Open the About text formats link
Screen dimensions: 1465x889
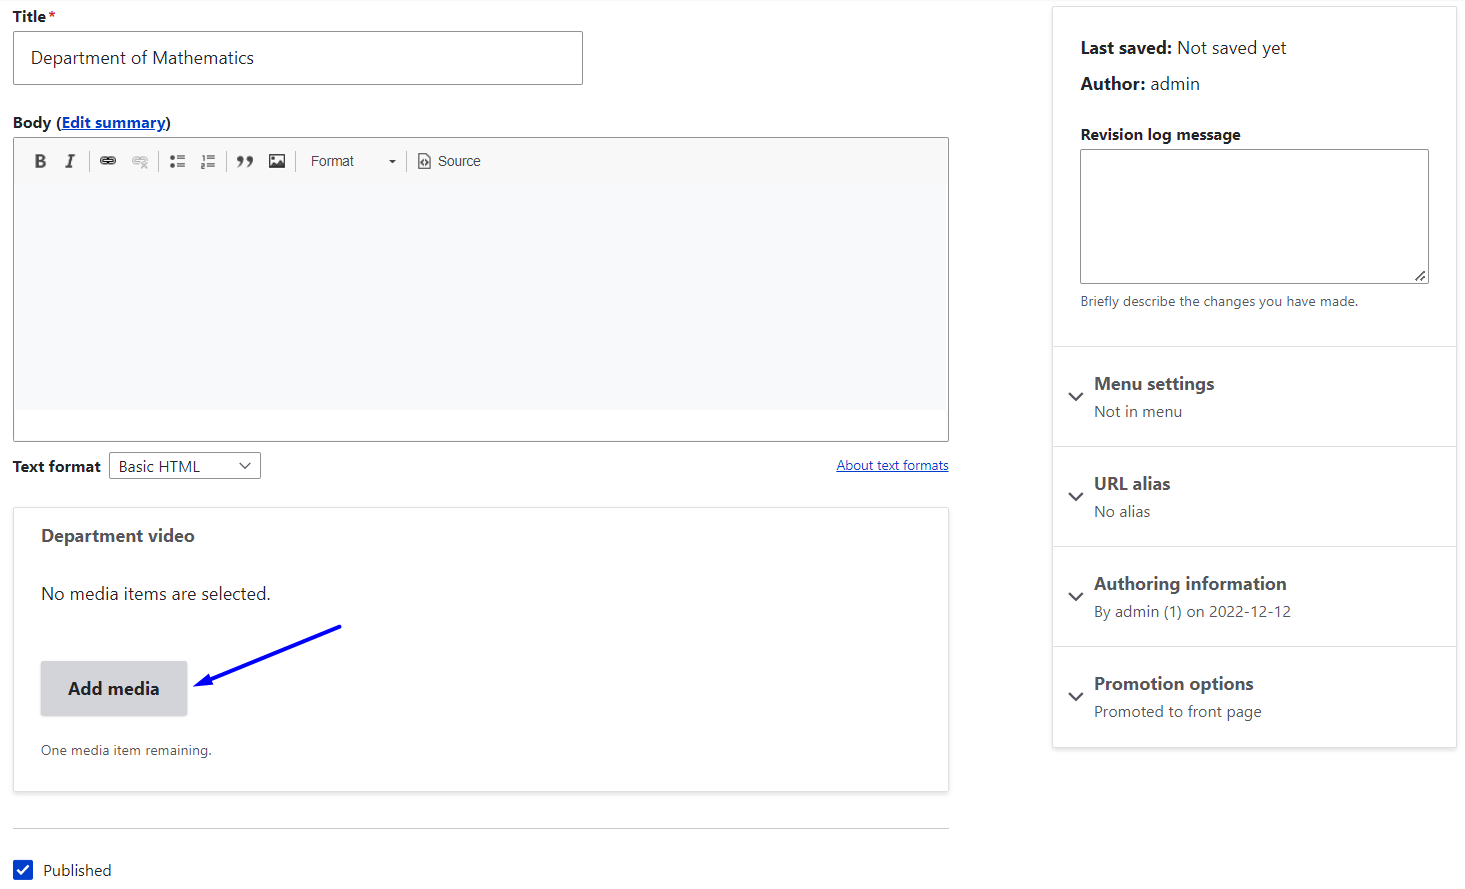click(892, 465)
